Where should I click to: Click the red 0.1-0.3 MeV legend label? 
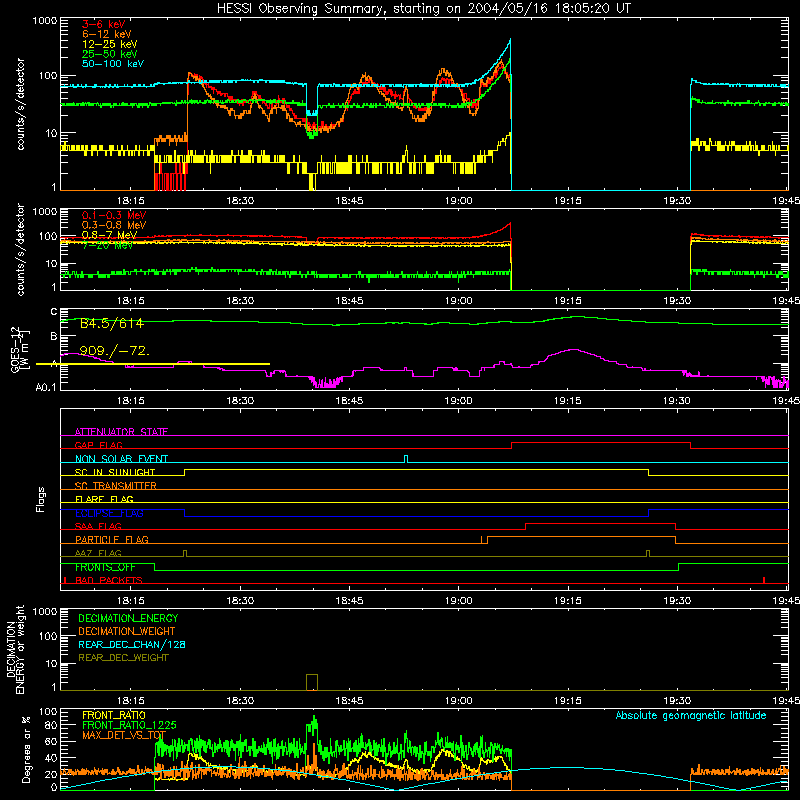coord(113,215)
